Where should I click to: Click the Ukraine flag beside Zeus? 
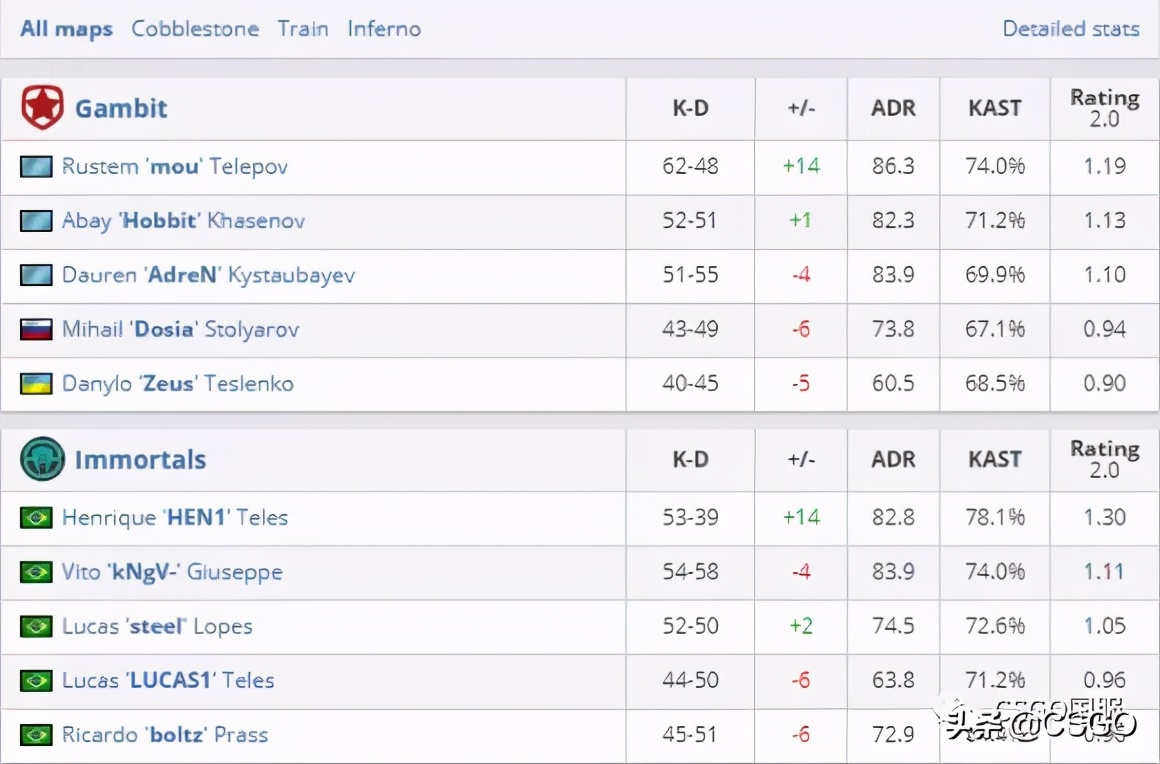point(36,383)
